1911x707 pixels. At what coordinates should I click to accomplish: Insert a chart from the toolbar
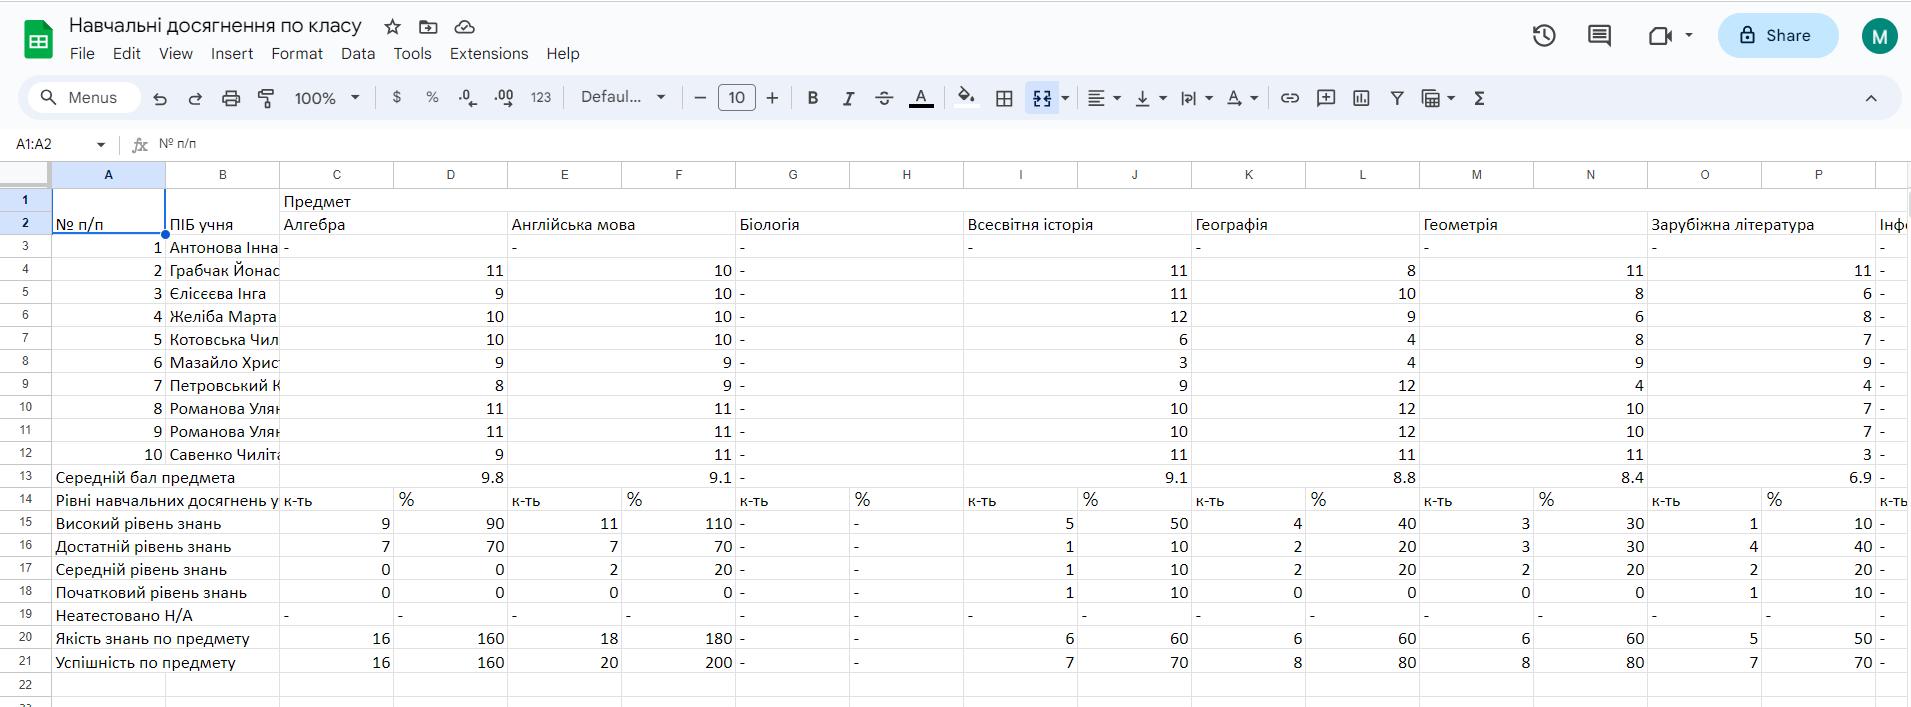(1361, 98)
